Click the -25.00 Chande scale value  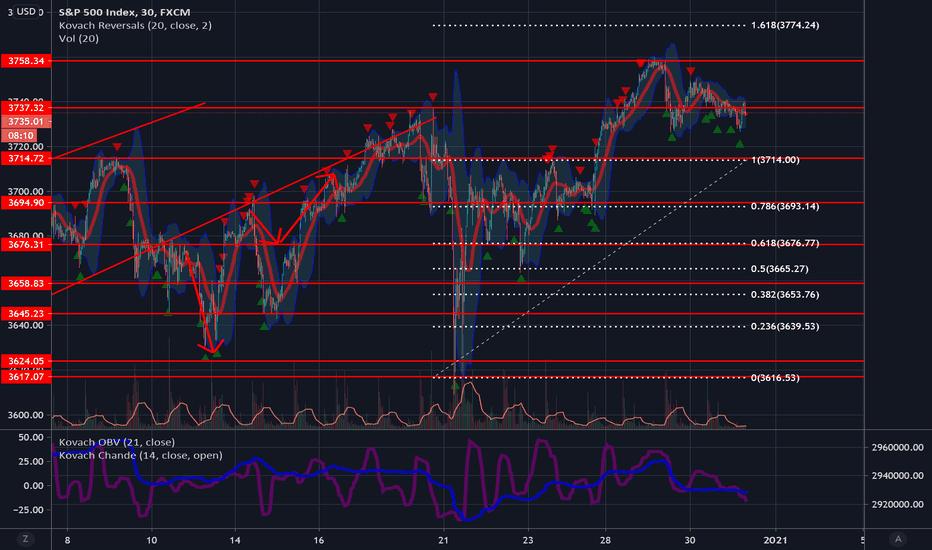coord(27,510)
